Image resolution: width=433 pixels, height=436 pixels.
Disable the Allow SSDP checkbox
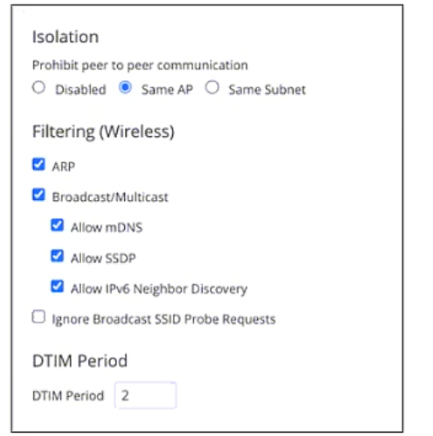(57, 256)
